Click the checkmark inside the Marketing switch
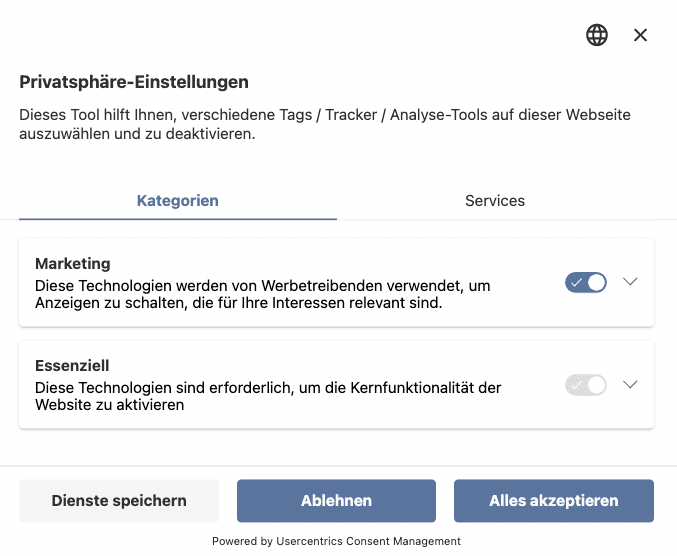This screenshot has height=556, width=677. click(576, 283)
